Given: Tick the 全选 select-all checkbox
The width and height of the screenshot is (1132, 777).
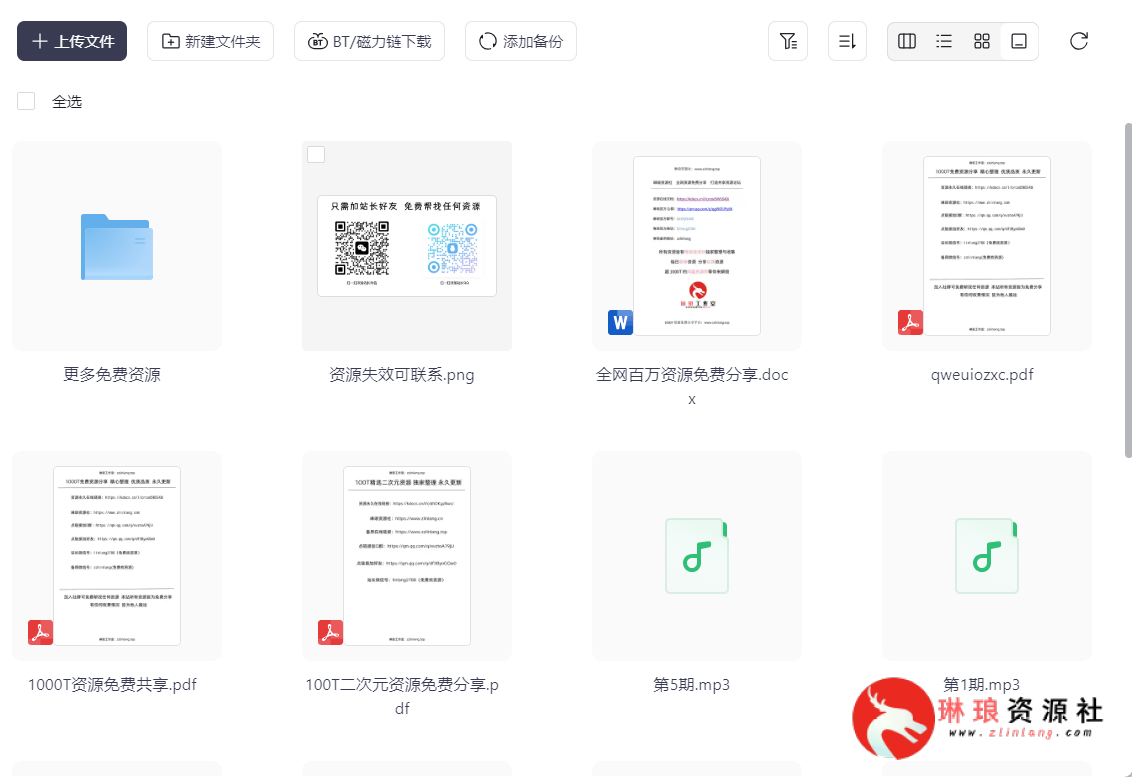Looking at the screenshot, I should [x=26, y=101].
